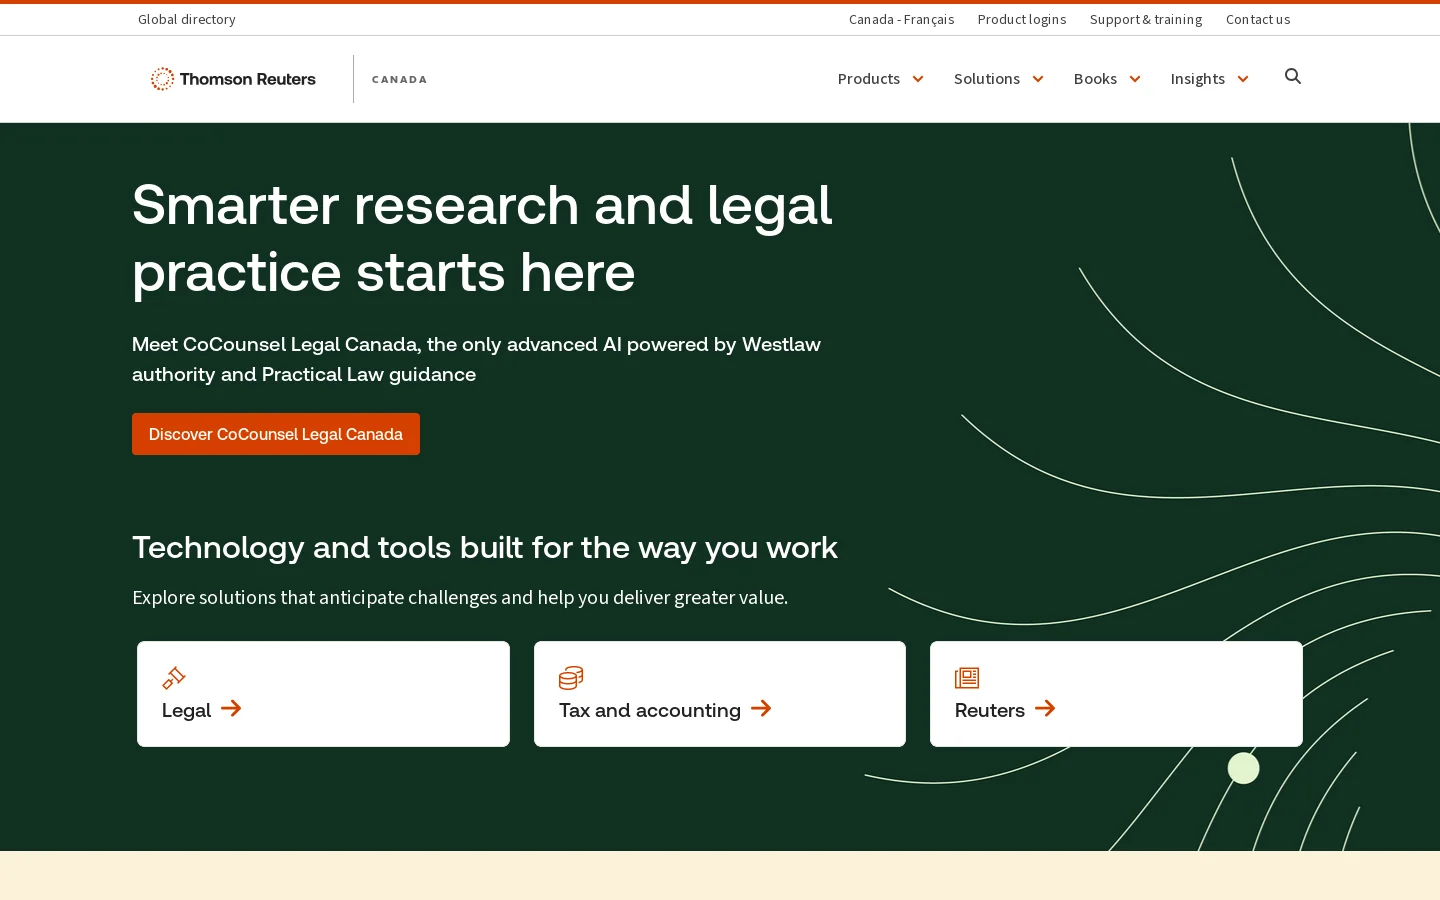Expand the Books chevron
This screenshot has height=900, width=1440.
point(1135,79)
